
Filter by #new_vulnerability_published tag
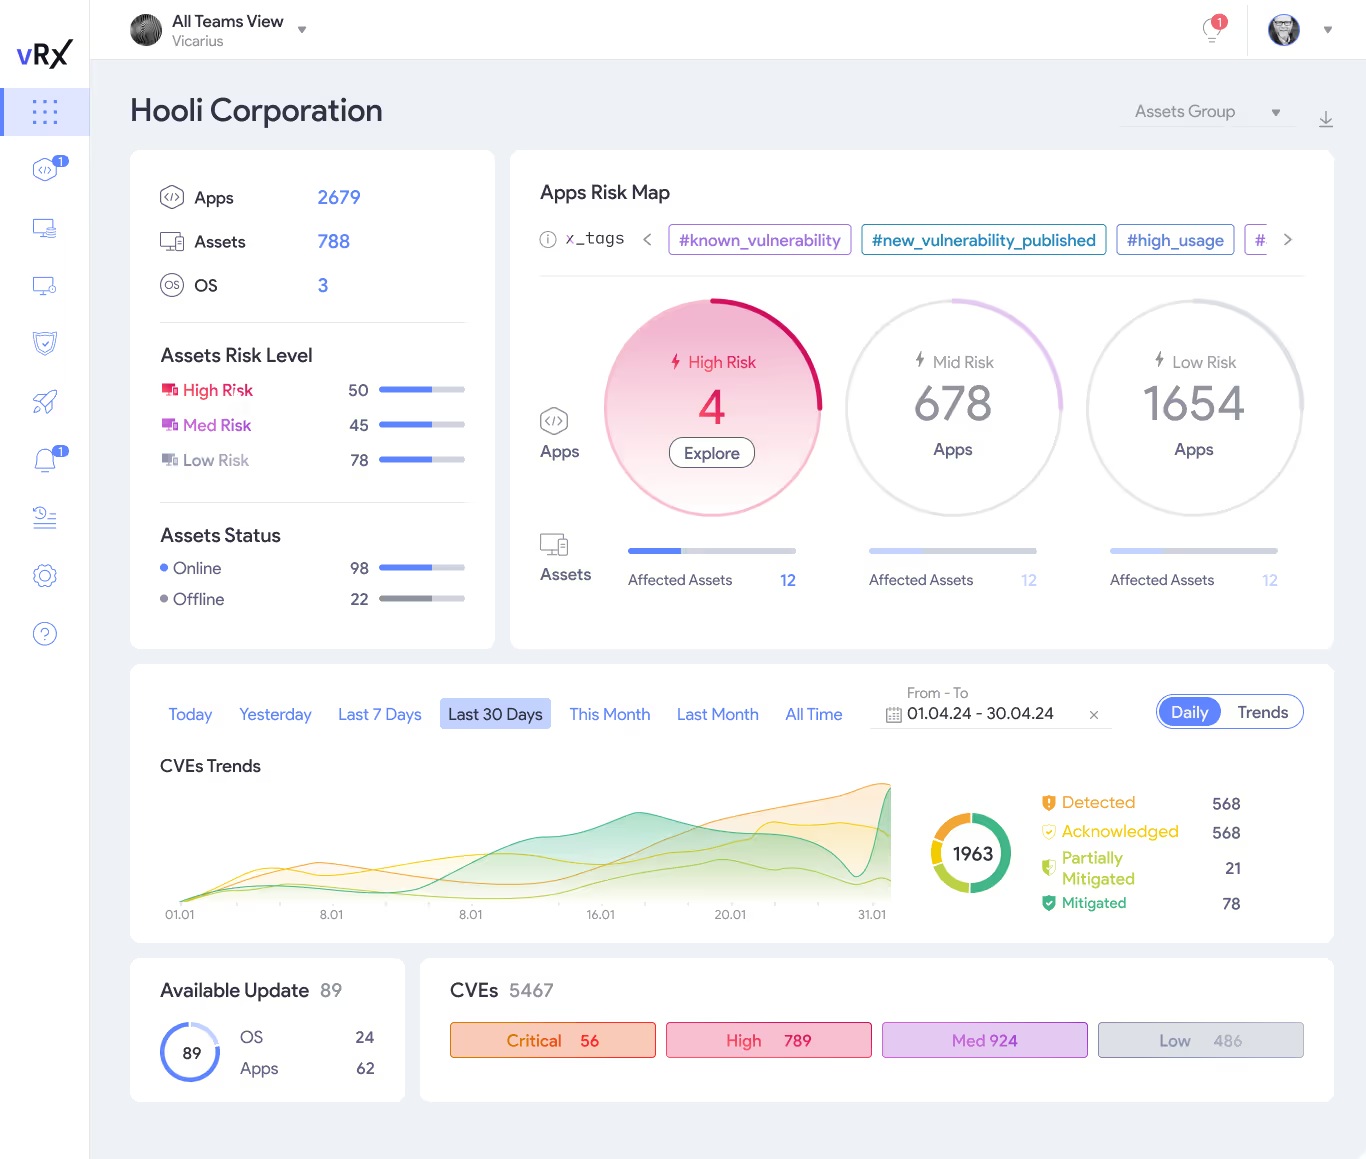click(x=984, y=240)
